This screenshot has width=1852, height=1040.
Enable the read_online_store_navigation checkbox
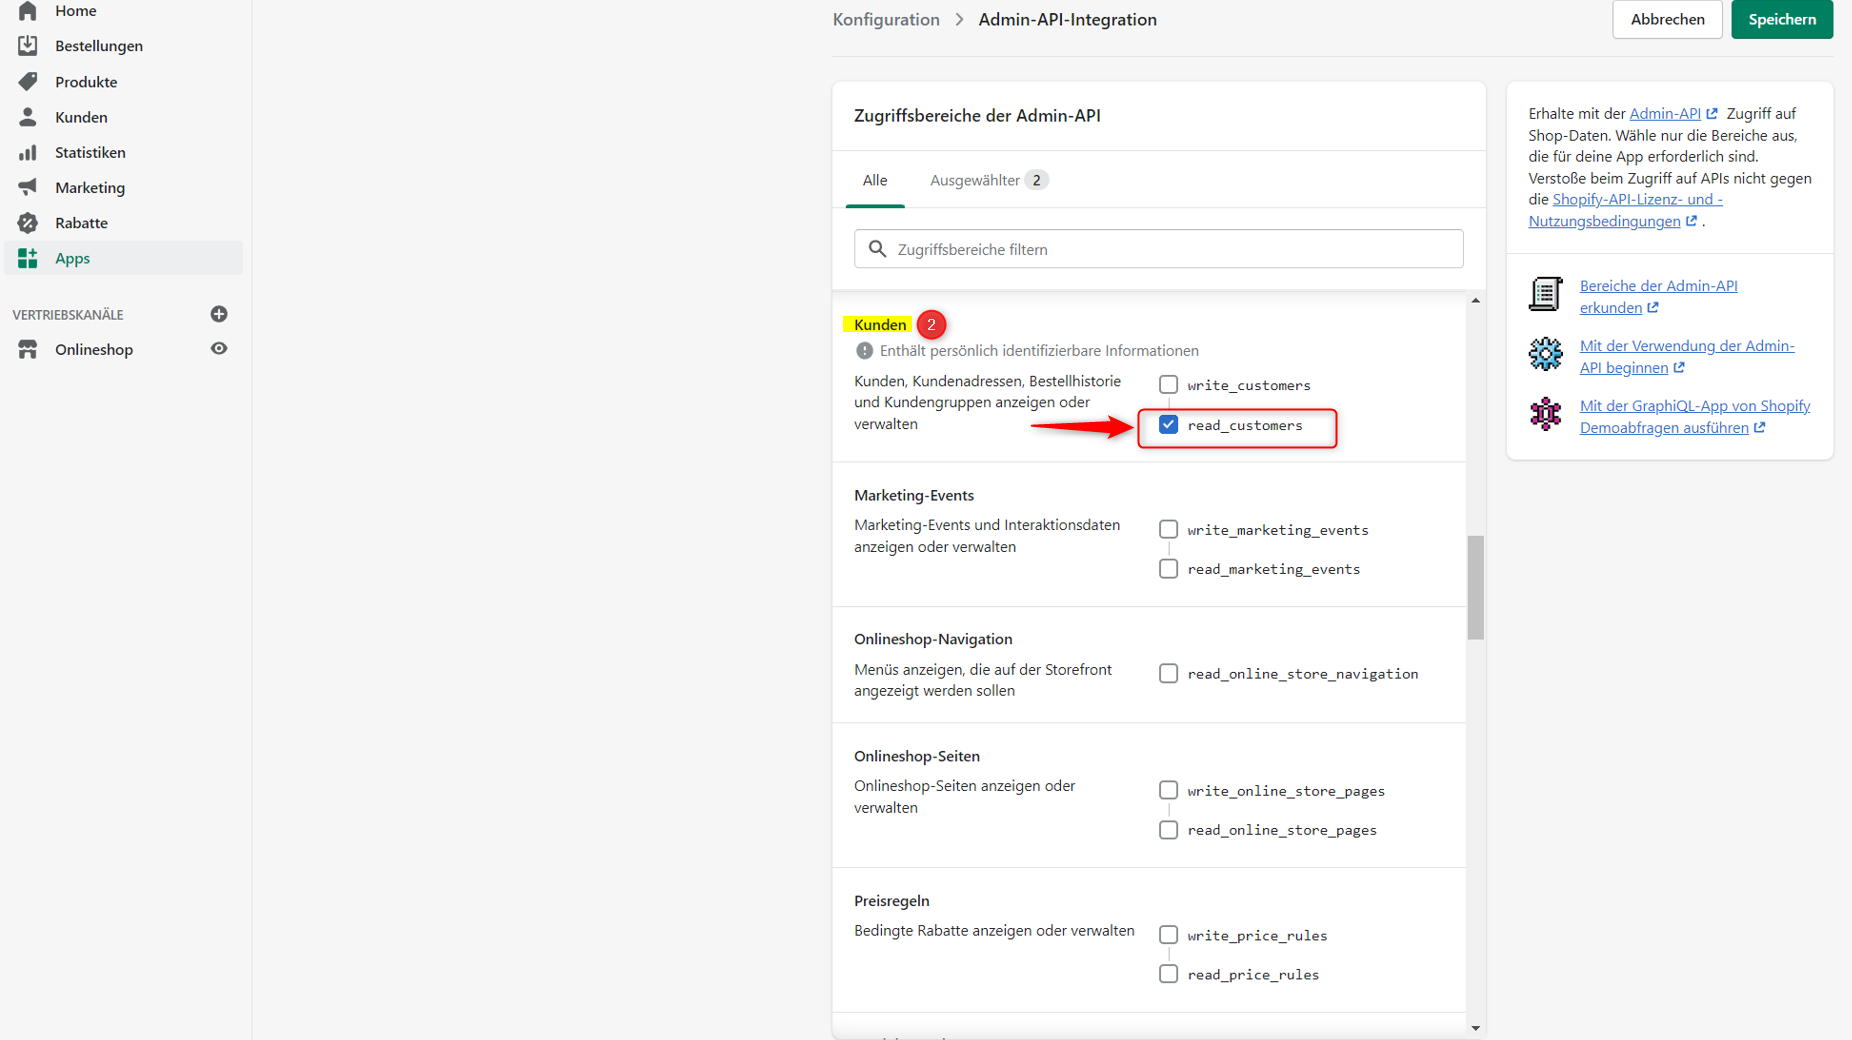click(x=1168, y=674)
